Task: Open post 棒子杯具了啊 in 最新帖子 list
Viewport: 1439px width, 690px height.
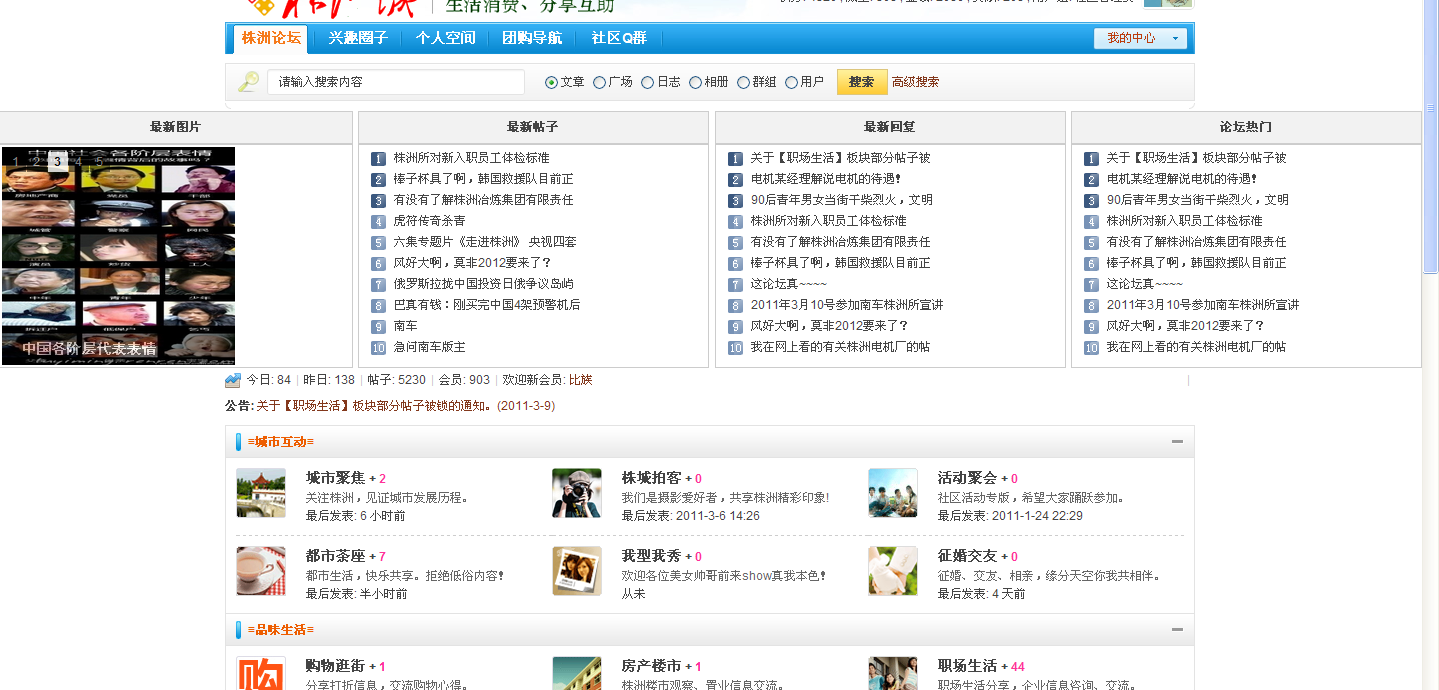Action: point(483,179)
